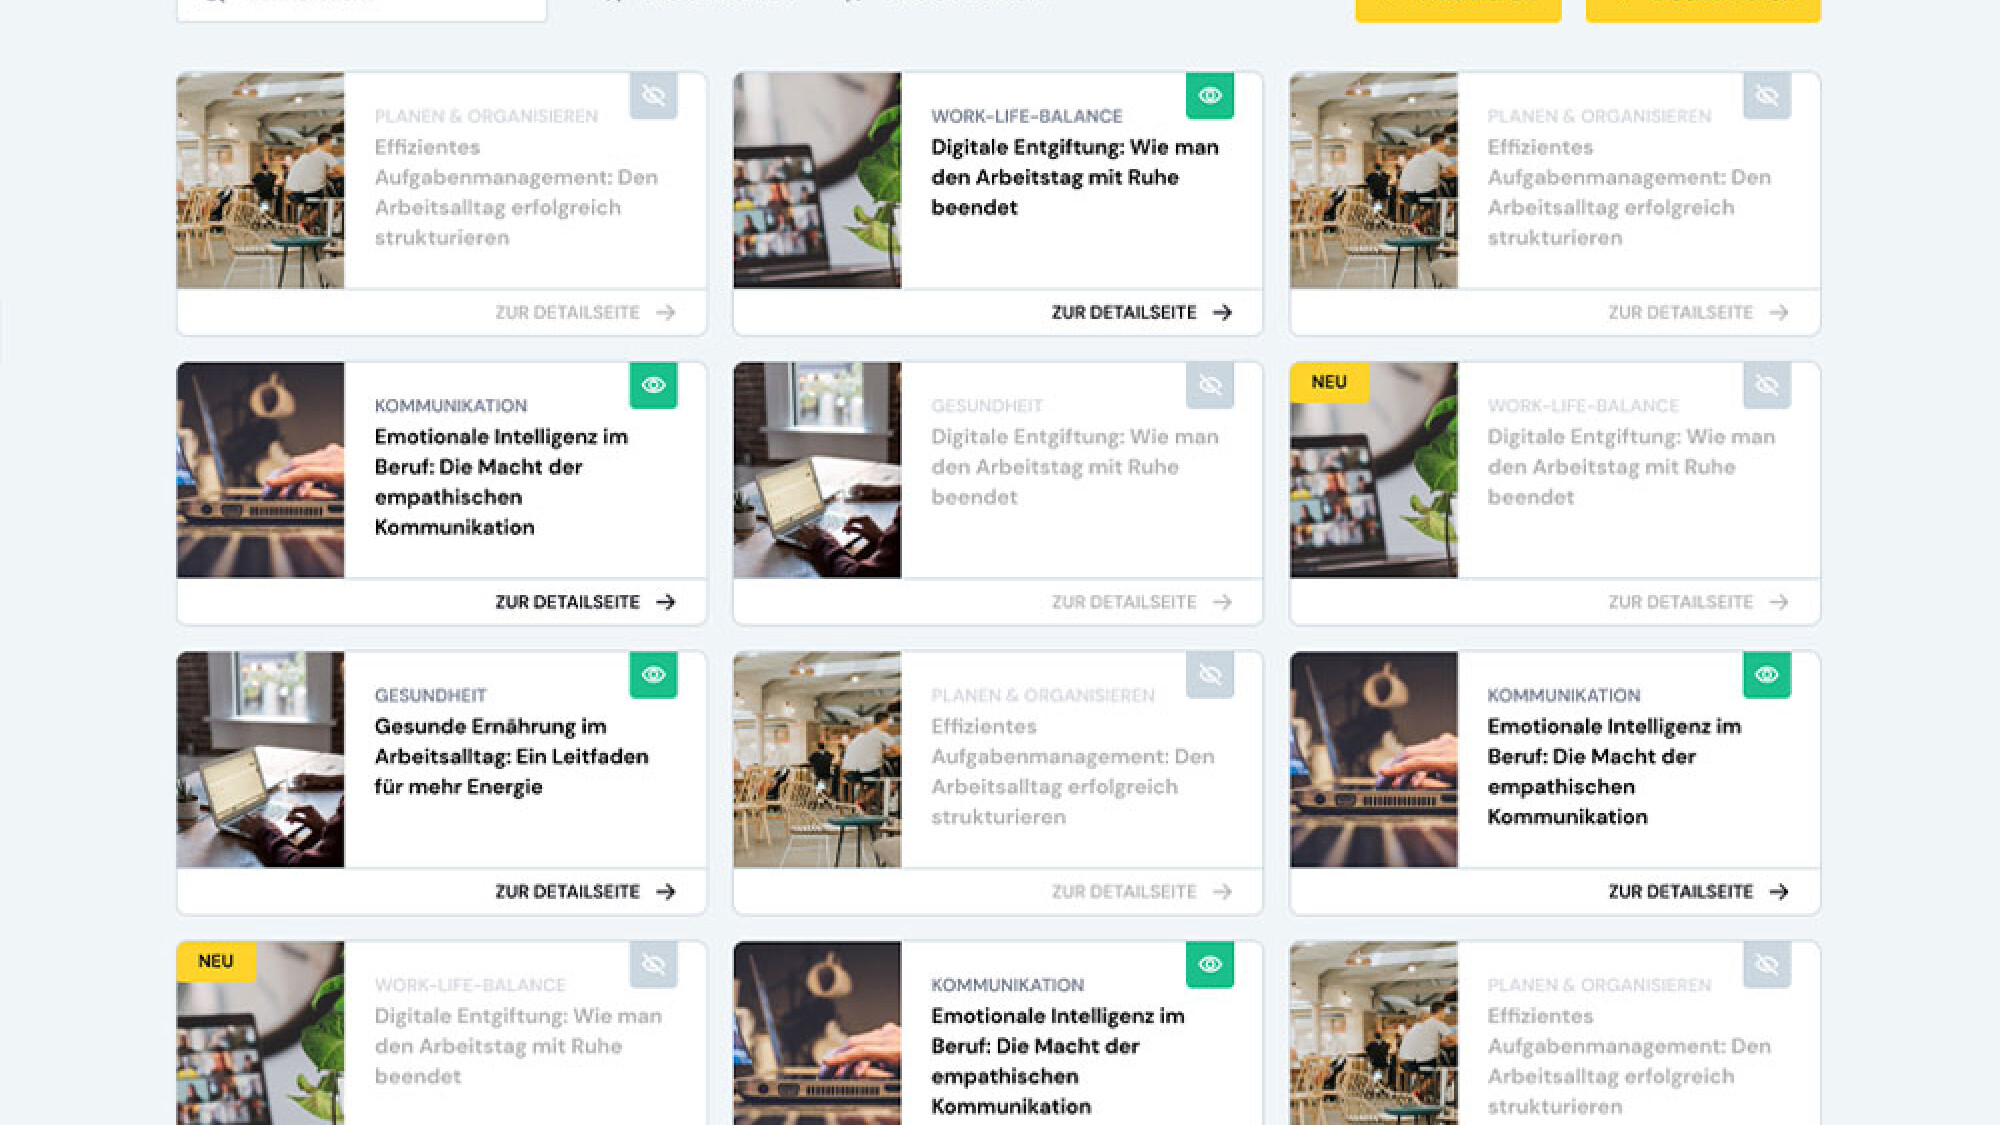Open Zur Detailseite on the Work-Life-Balance Digitale Entgiftung card

coord(1122,311)
